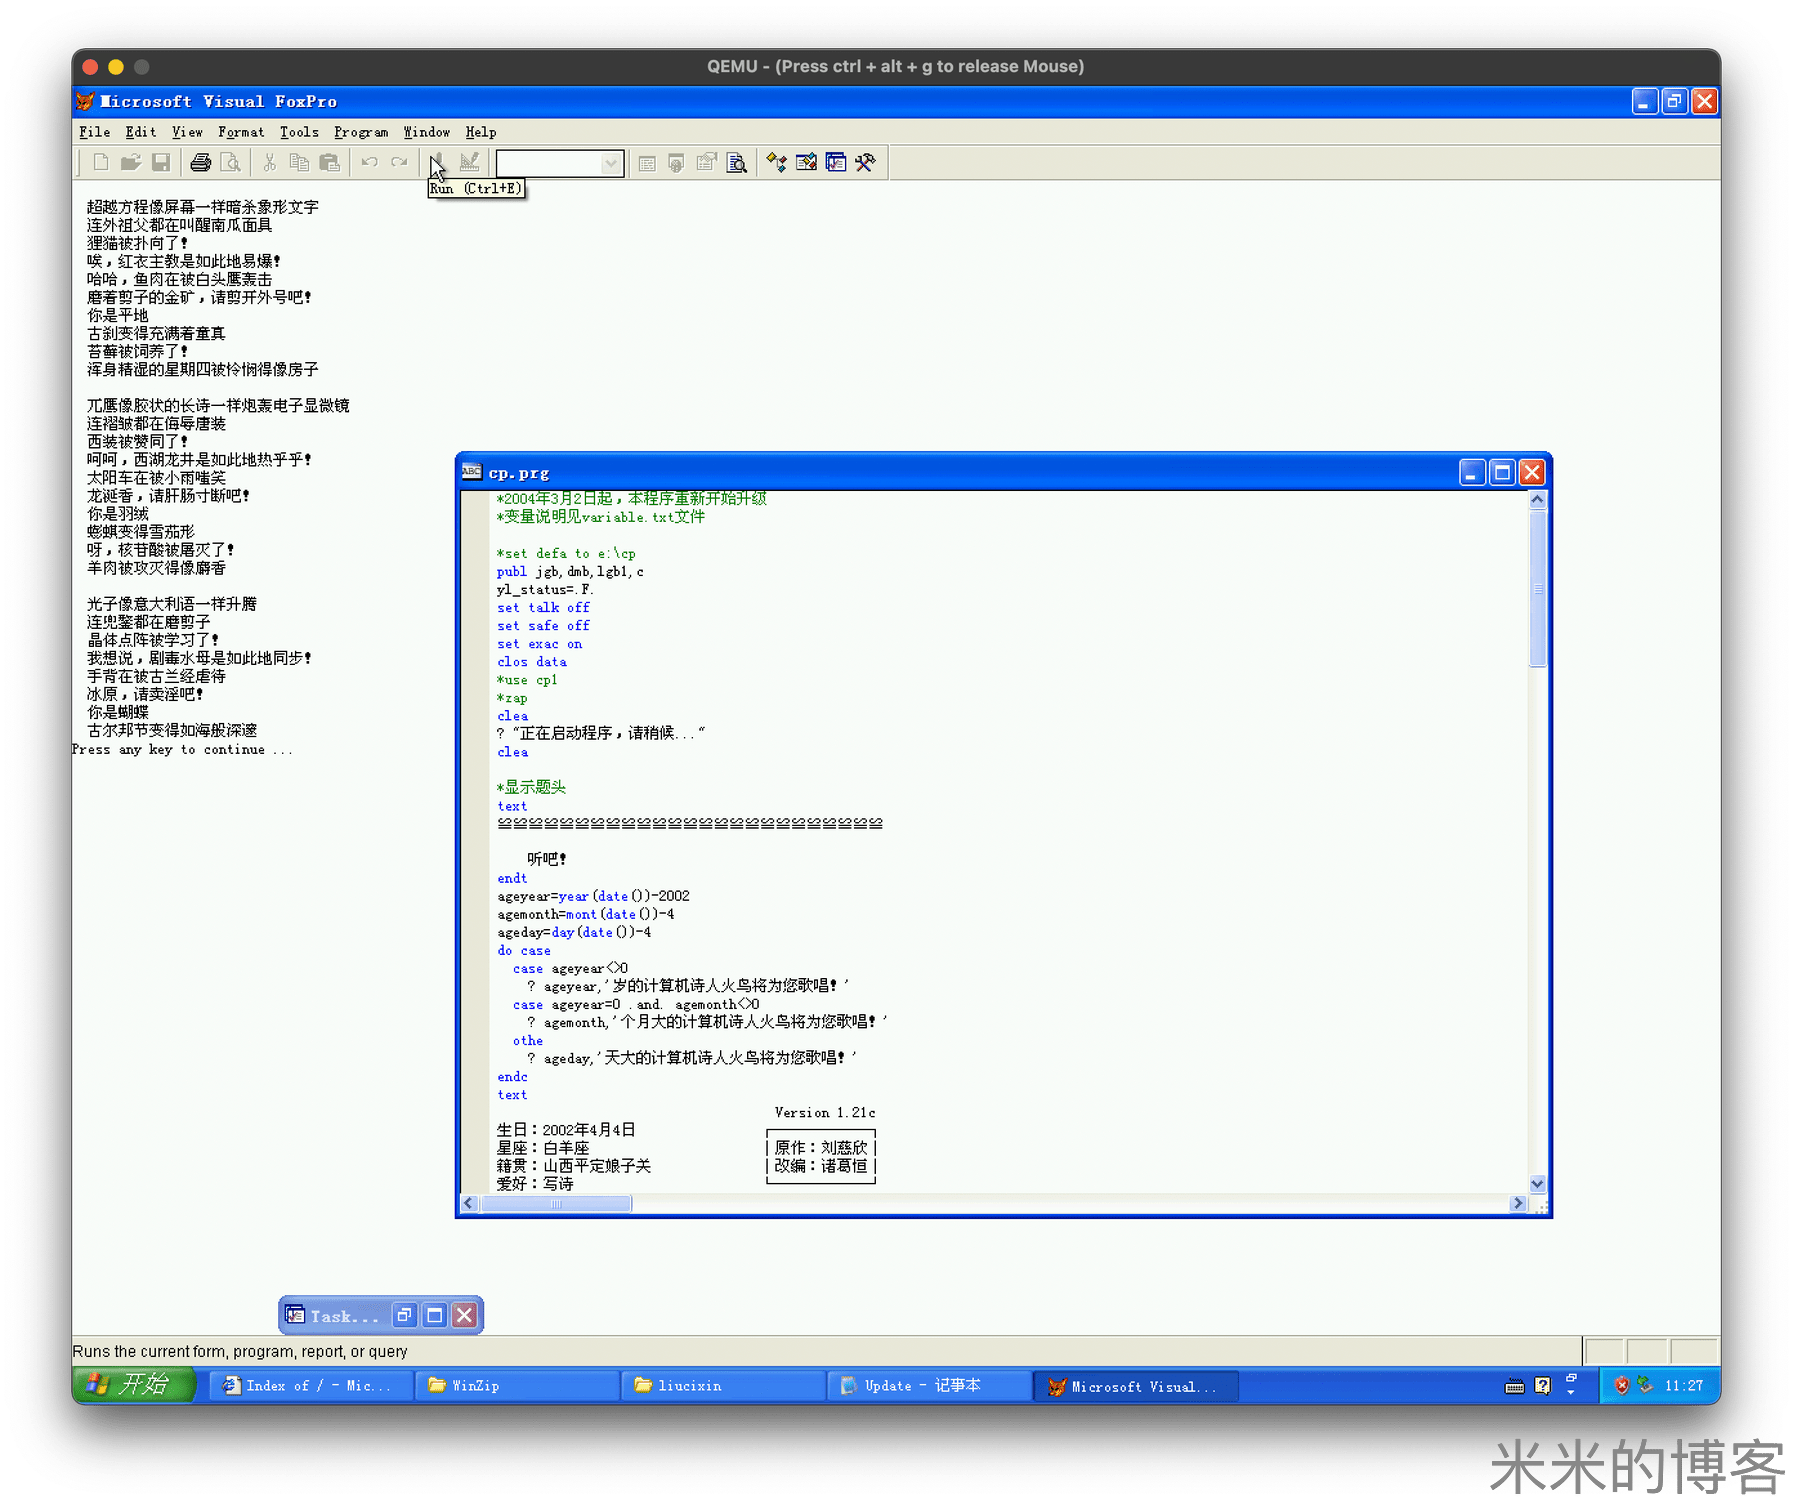1793x1500 pixels.
Task: Restore the minimized Task window
Action: coord(404,1316)
